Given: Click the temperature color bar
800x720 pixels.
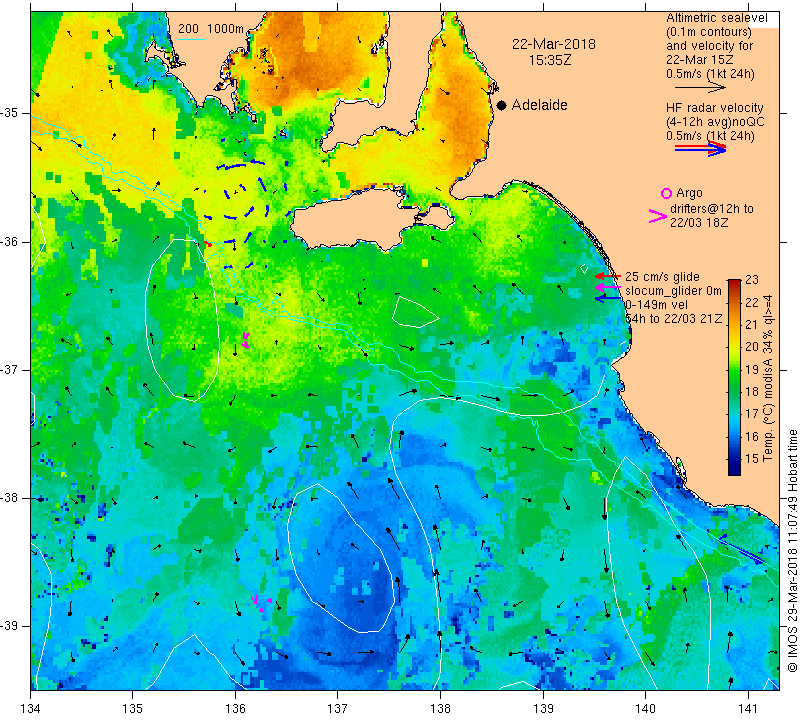Looking at the screenshot, I should pos(734,377).
